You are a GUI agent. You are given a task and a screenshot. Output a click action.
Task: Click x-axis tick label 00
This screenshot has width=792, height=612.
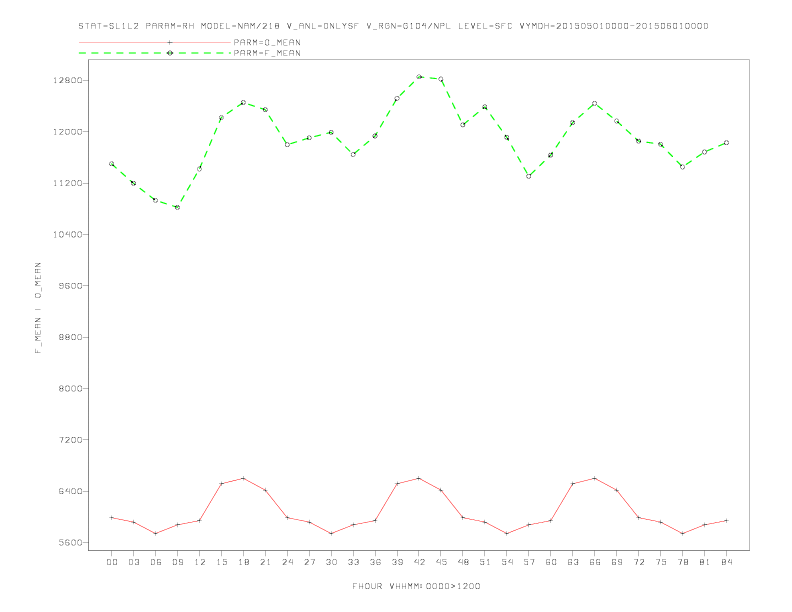[112, 562]
